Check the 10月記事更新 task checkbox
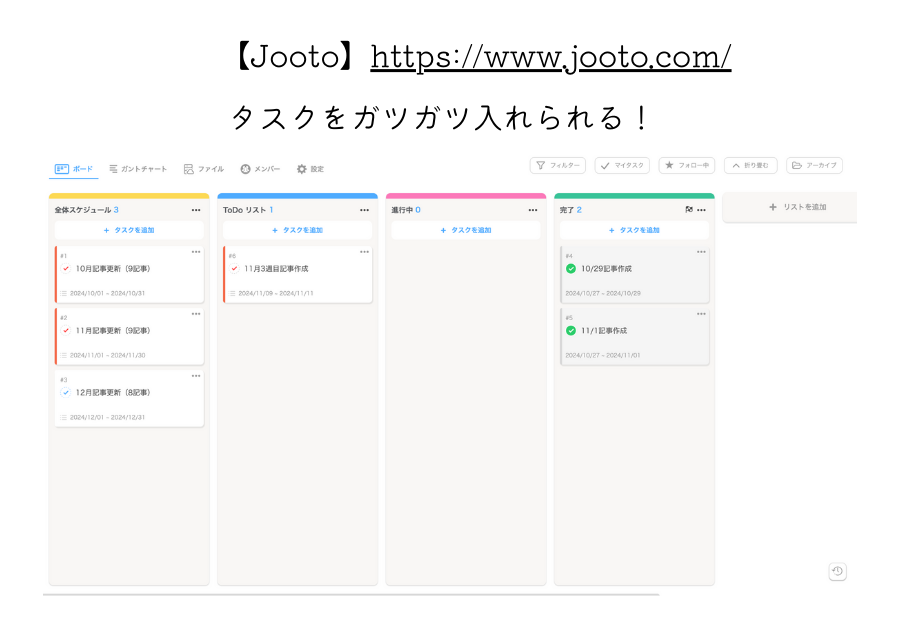 pos(66,269)
